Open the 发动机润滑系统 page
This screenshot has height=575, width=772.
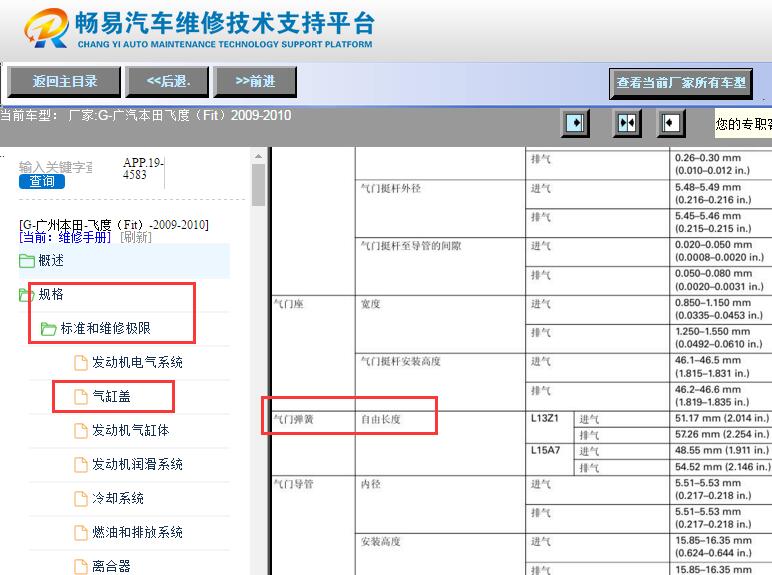pyautogui.click(x=137, y=465)
